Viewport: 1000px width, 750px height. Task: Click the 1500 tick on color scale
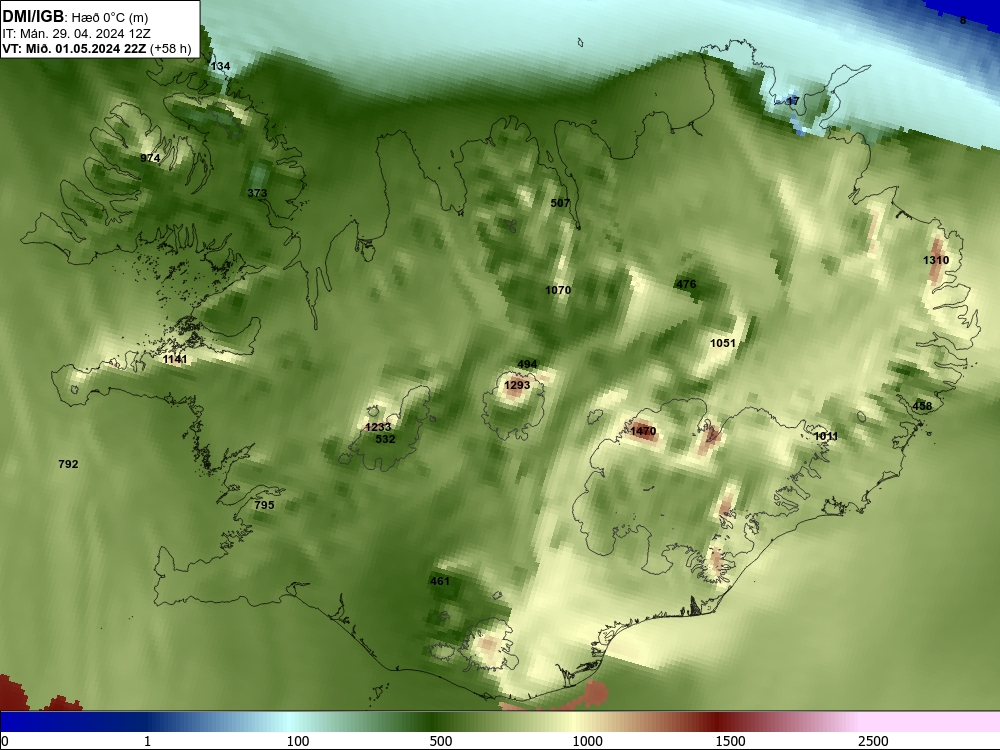point(730,741)
